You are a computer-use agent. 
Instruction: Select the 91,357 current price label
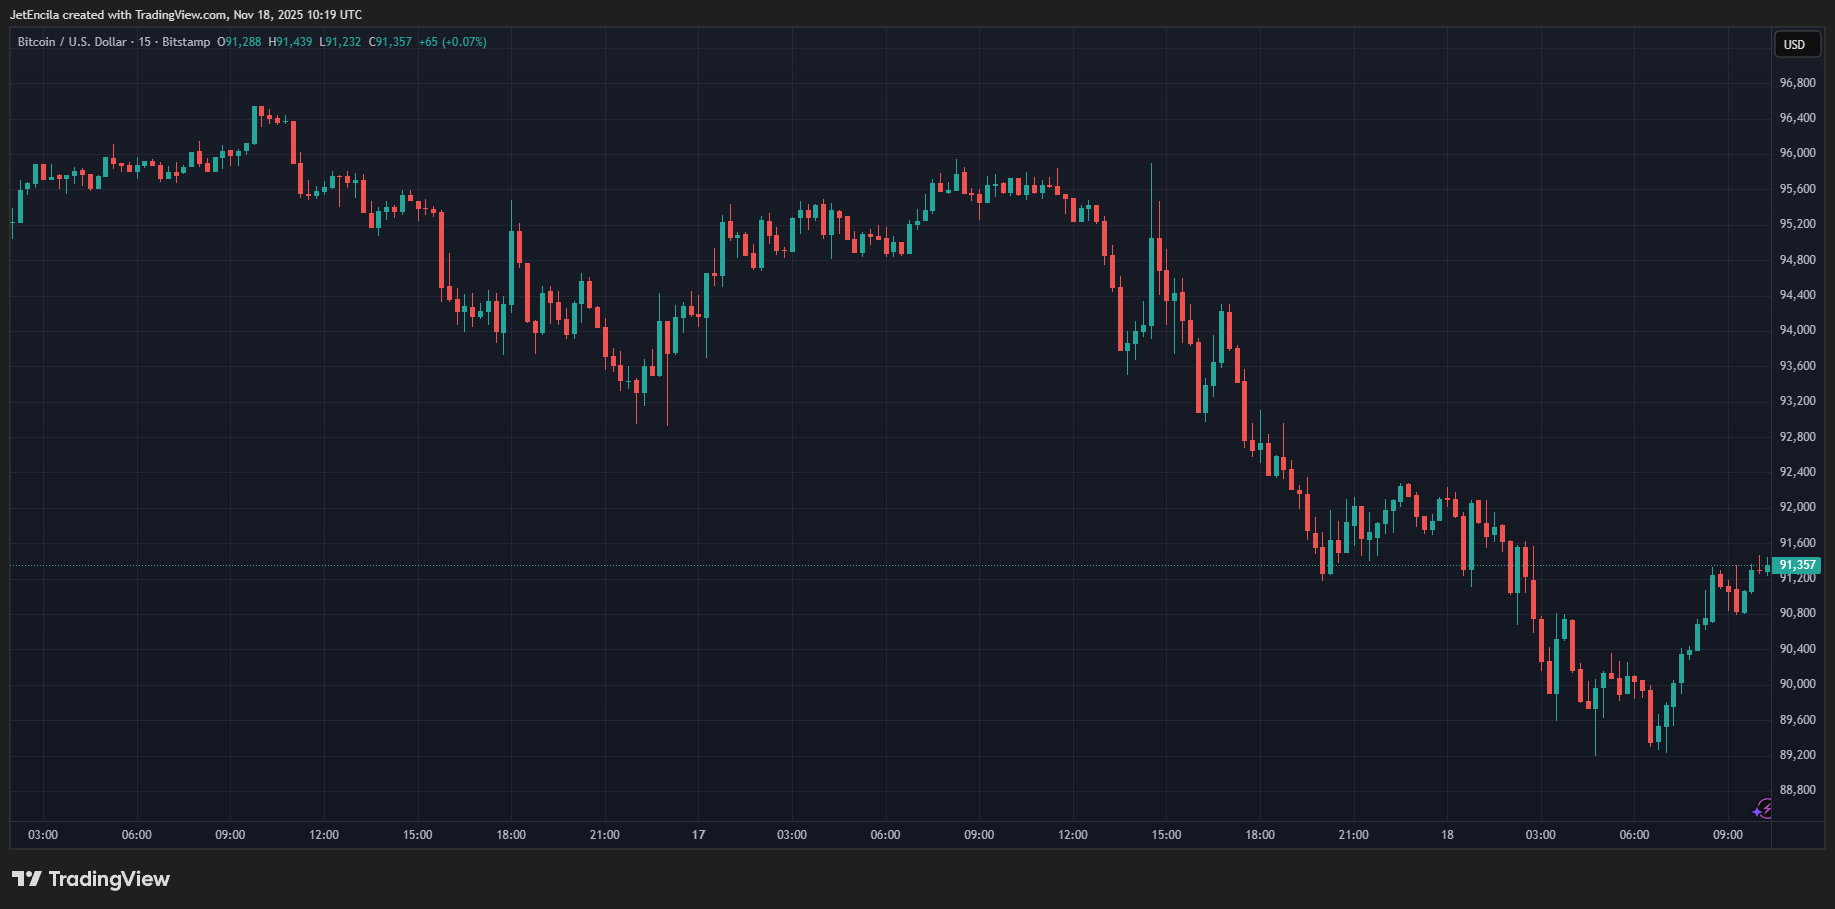click(x=1797, y=565)
